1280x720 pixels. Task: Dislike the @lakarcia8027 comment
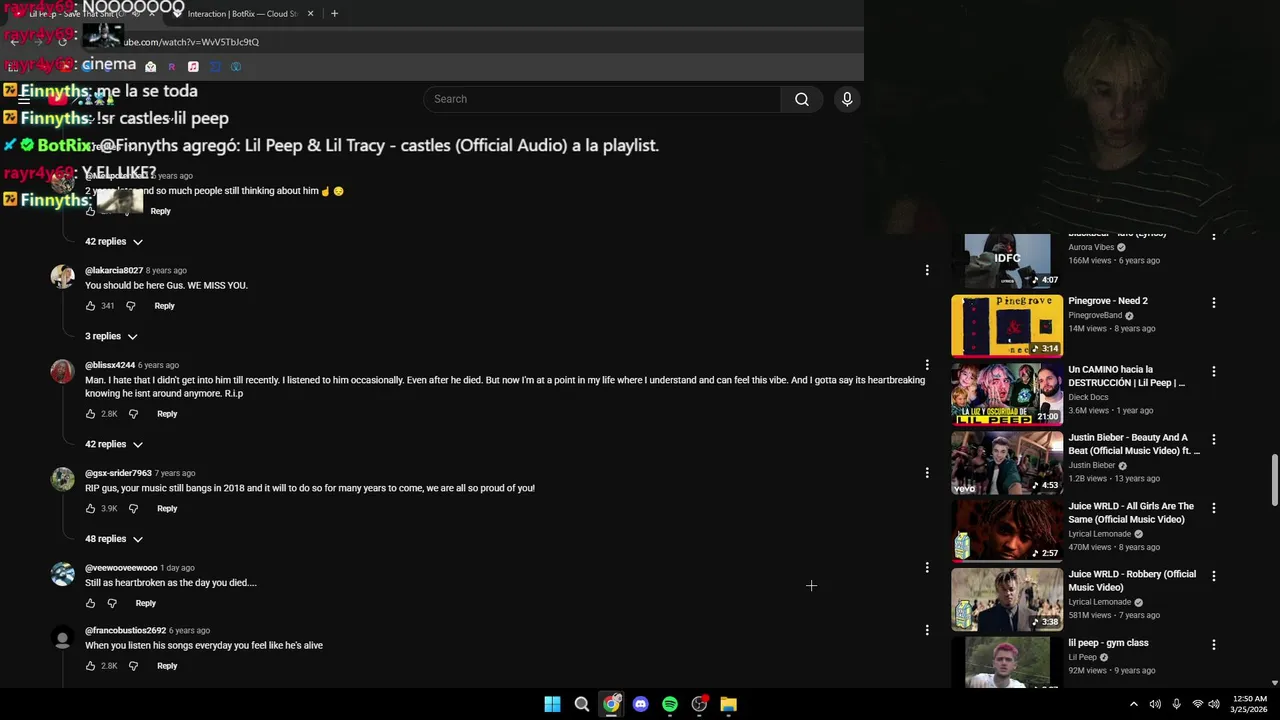tap(130, 306)
